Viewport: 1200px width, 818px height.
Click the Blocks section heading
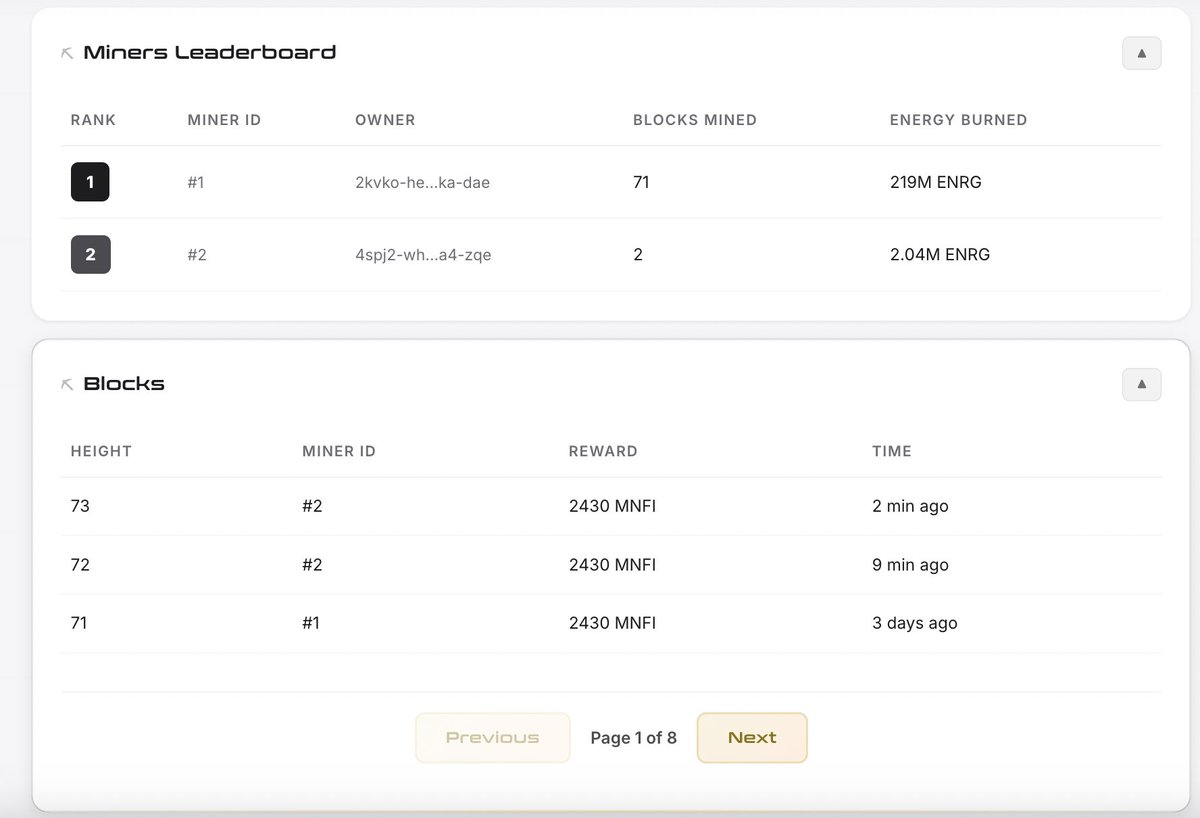coord(124,384)
